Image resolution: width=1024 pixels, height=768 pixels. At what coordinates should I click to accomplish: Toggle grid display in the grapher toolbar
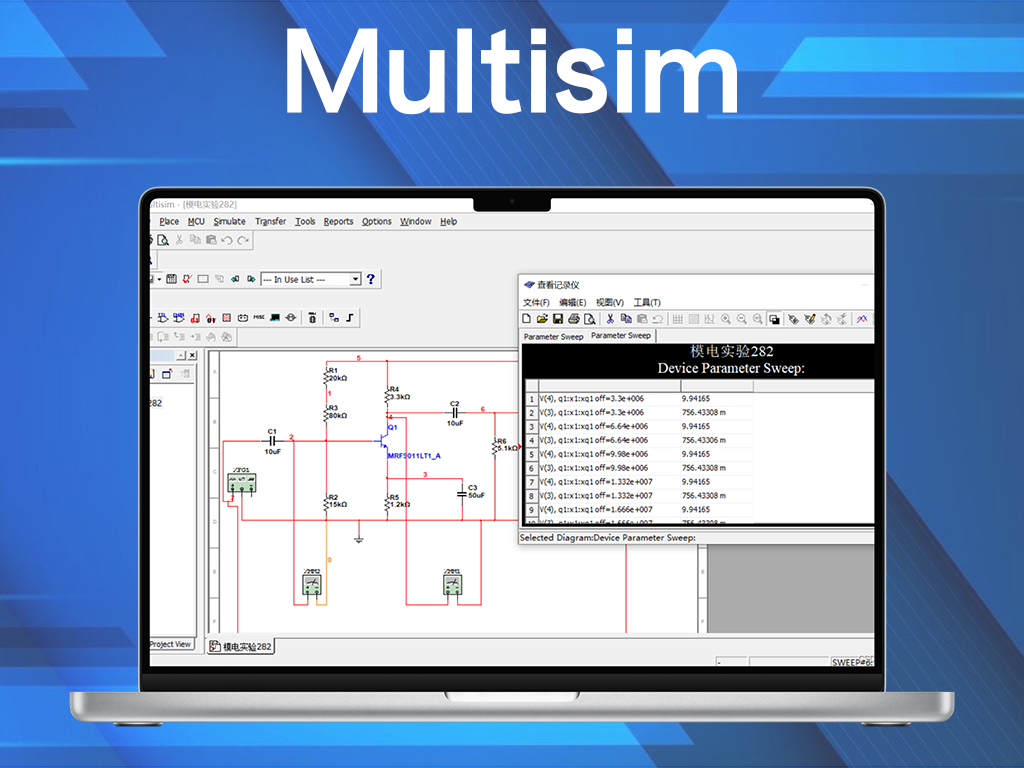pos(677,319)
